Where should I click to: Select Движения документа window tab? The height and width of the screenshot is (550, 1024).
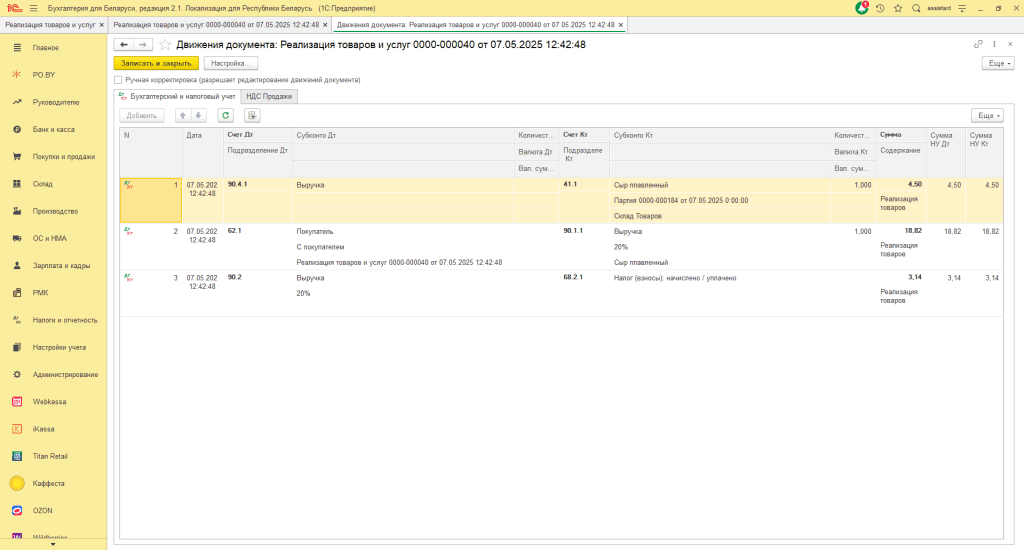click(x=475, y=25)
